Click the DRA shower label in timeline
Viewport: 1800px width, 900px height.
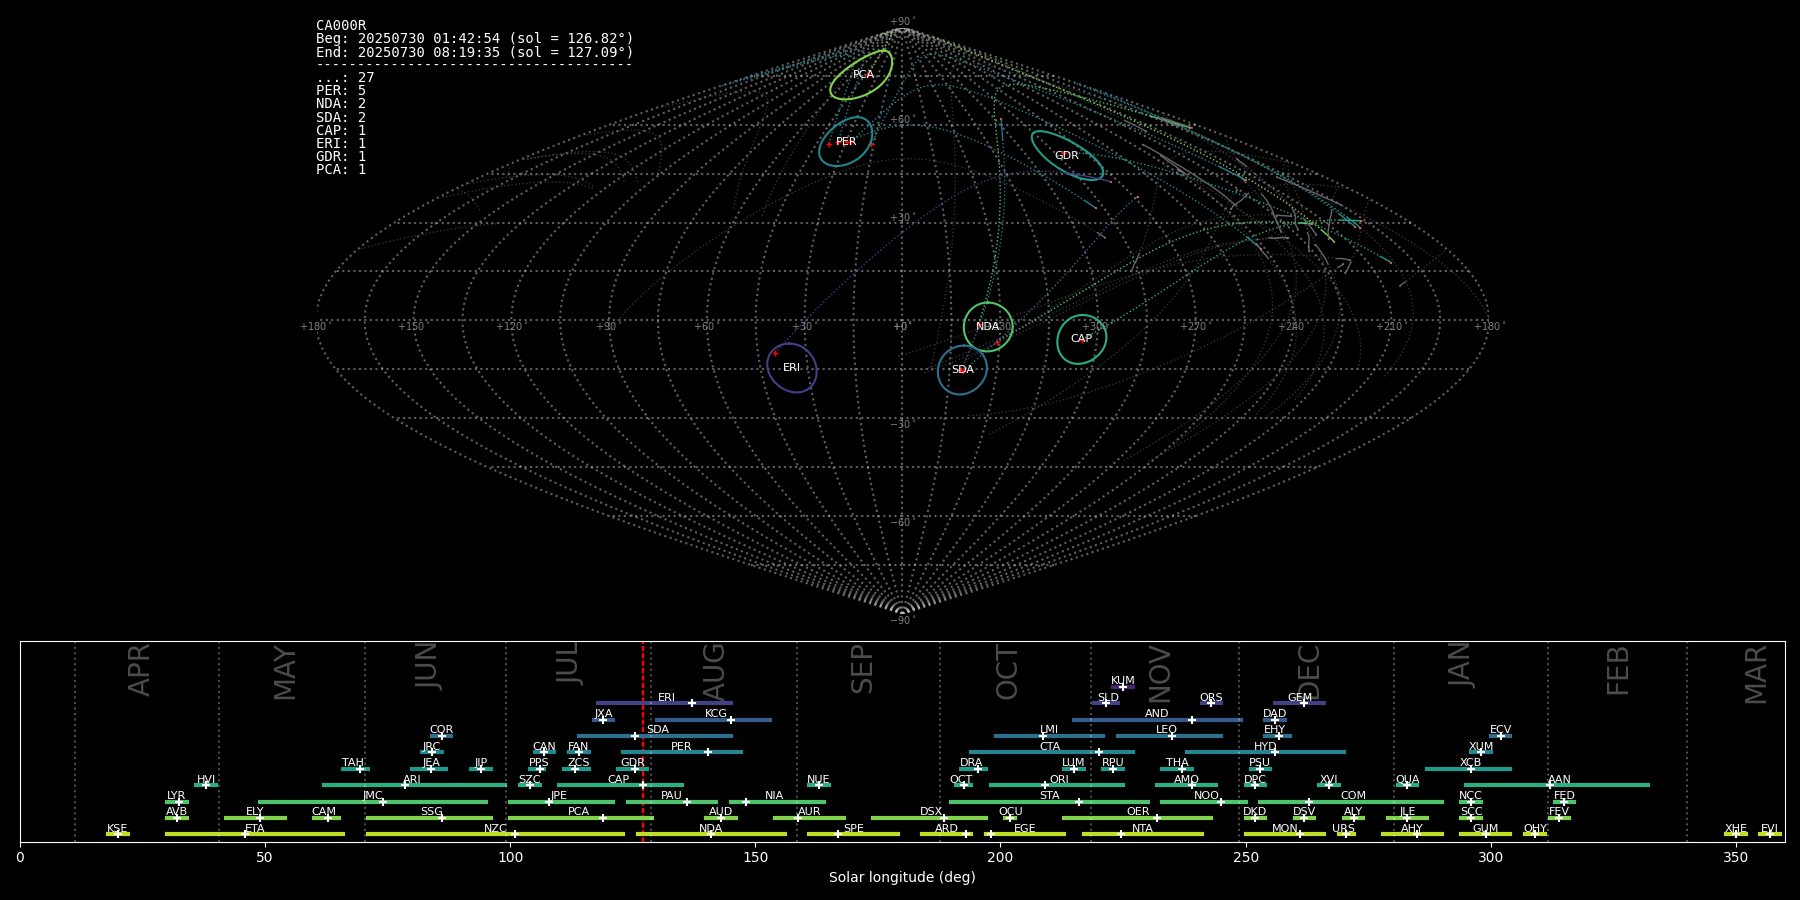coord(972,763)
